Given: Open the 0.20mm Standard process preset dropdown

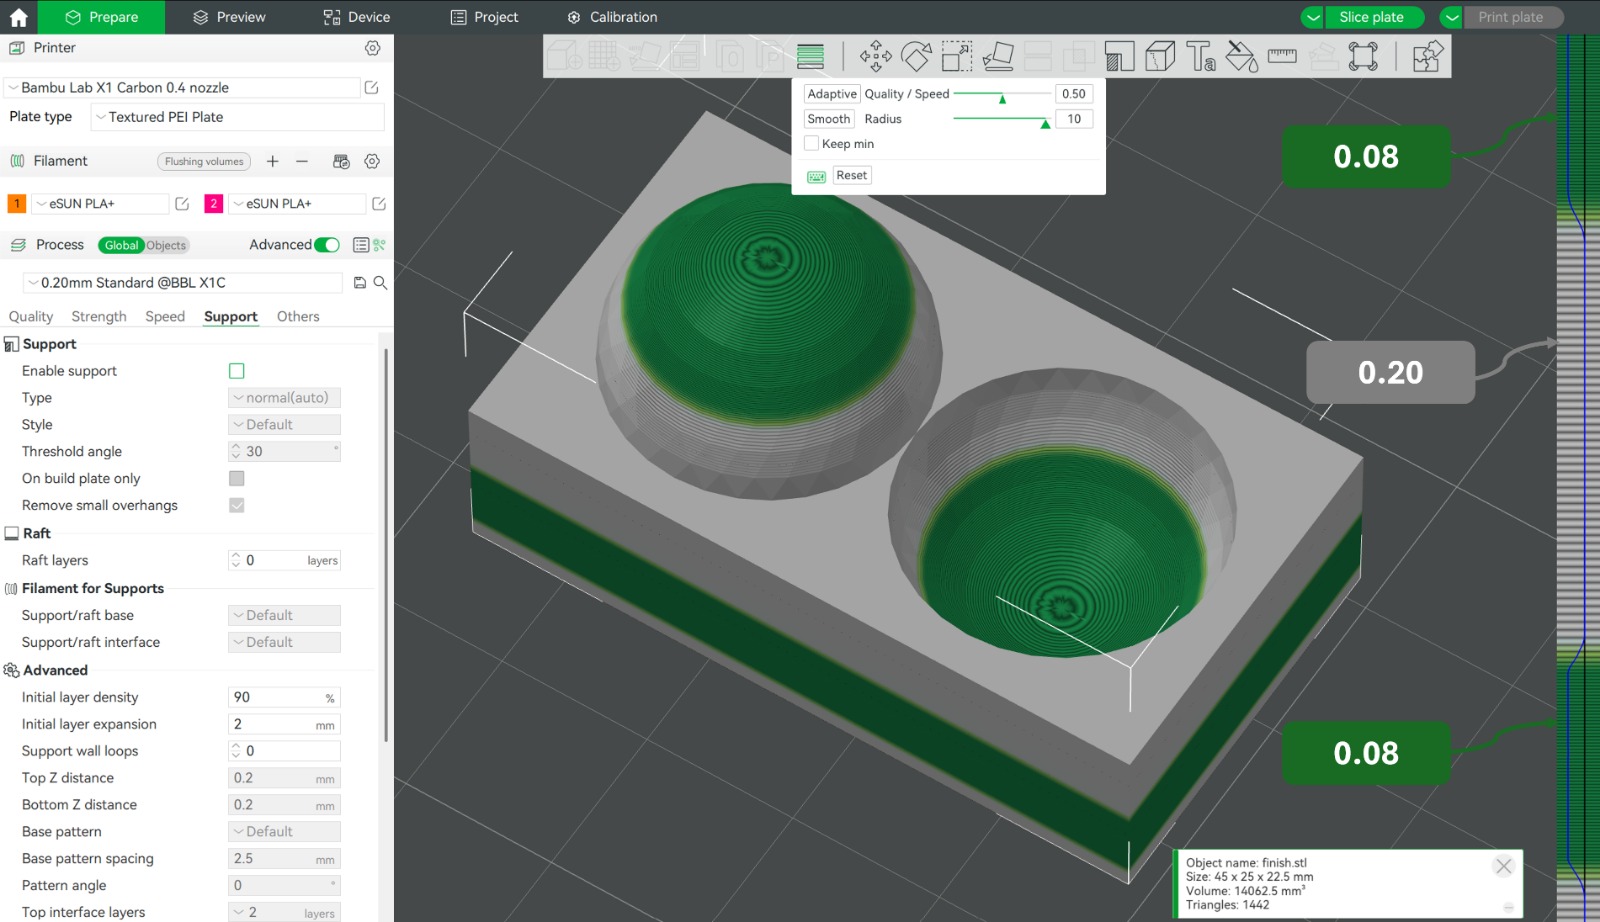Looking at the screenshot, I should pos(183,283).
